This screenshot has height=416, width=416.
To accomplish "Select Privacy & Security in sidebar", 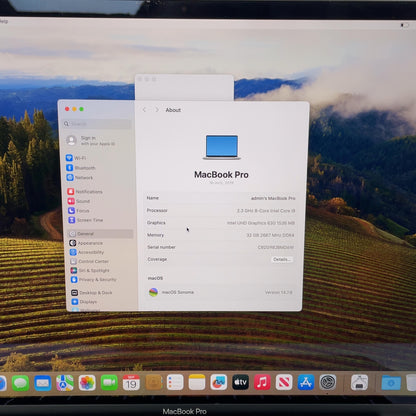I will [94, 280].
